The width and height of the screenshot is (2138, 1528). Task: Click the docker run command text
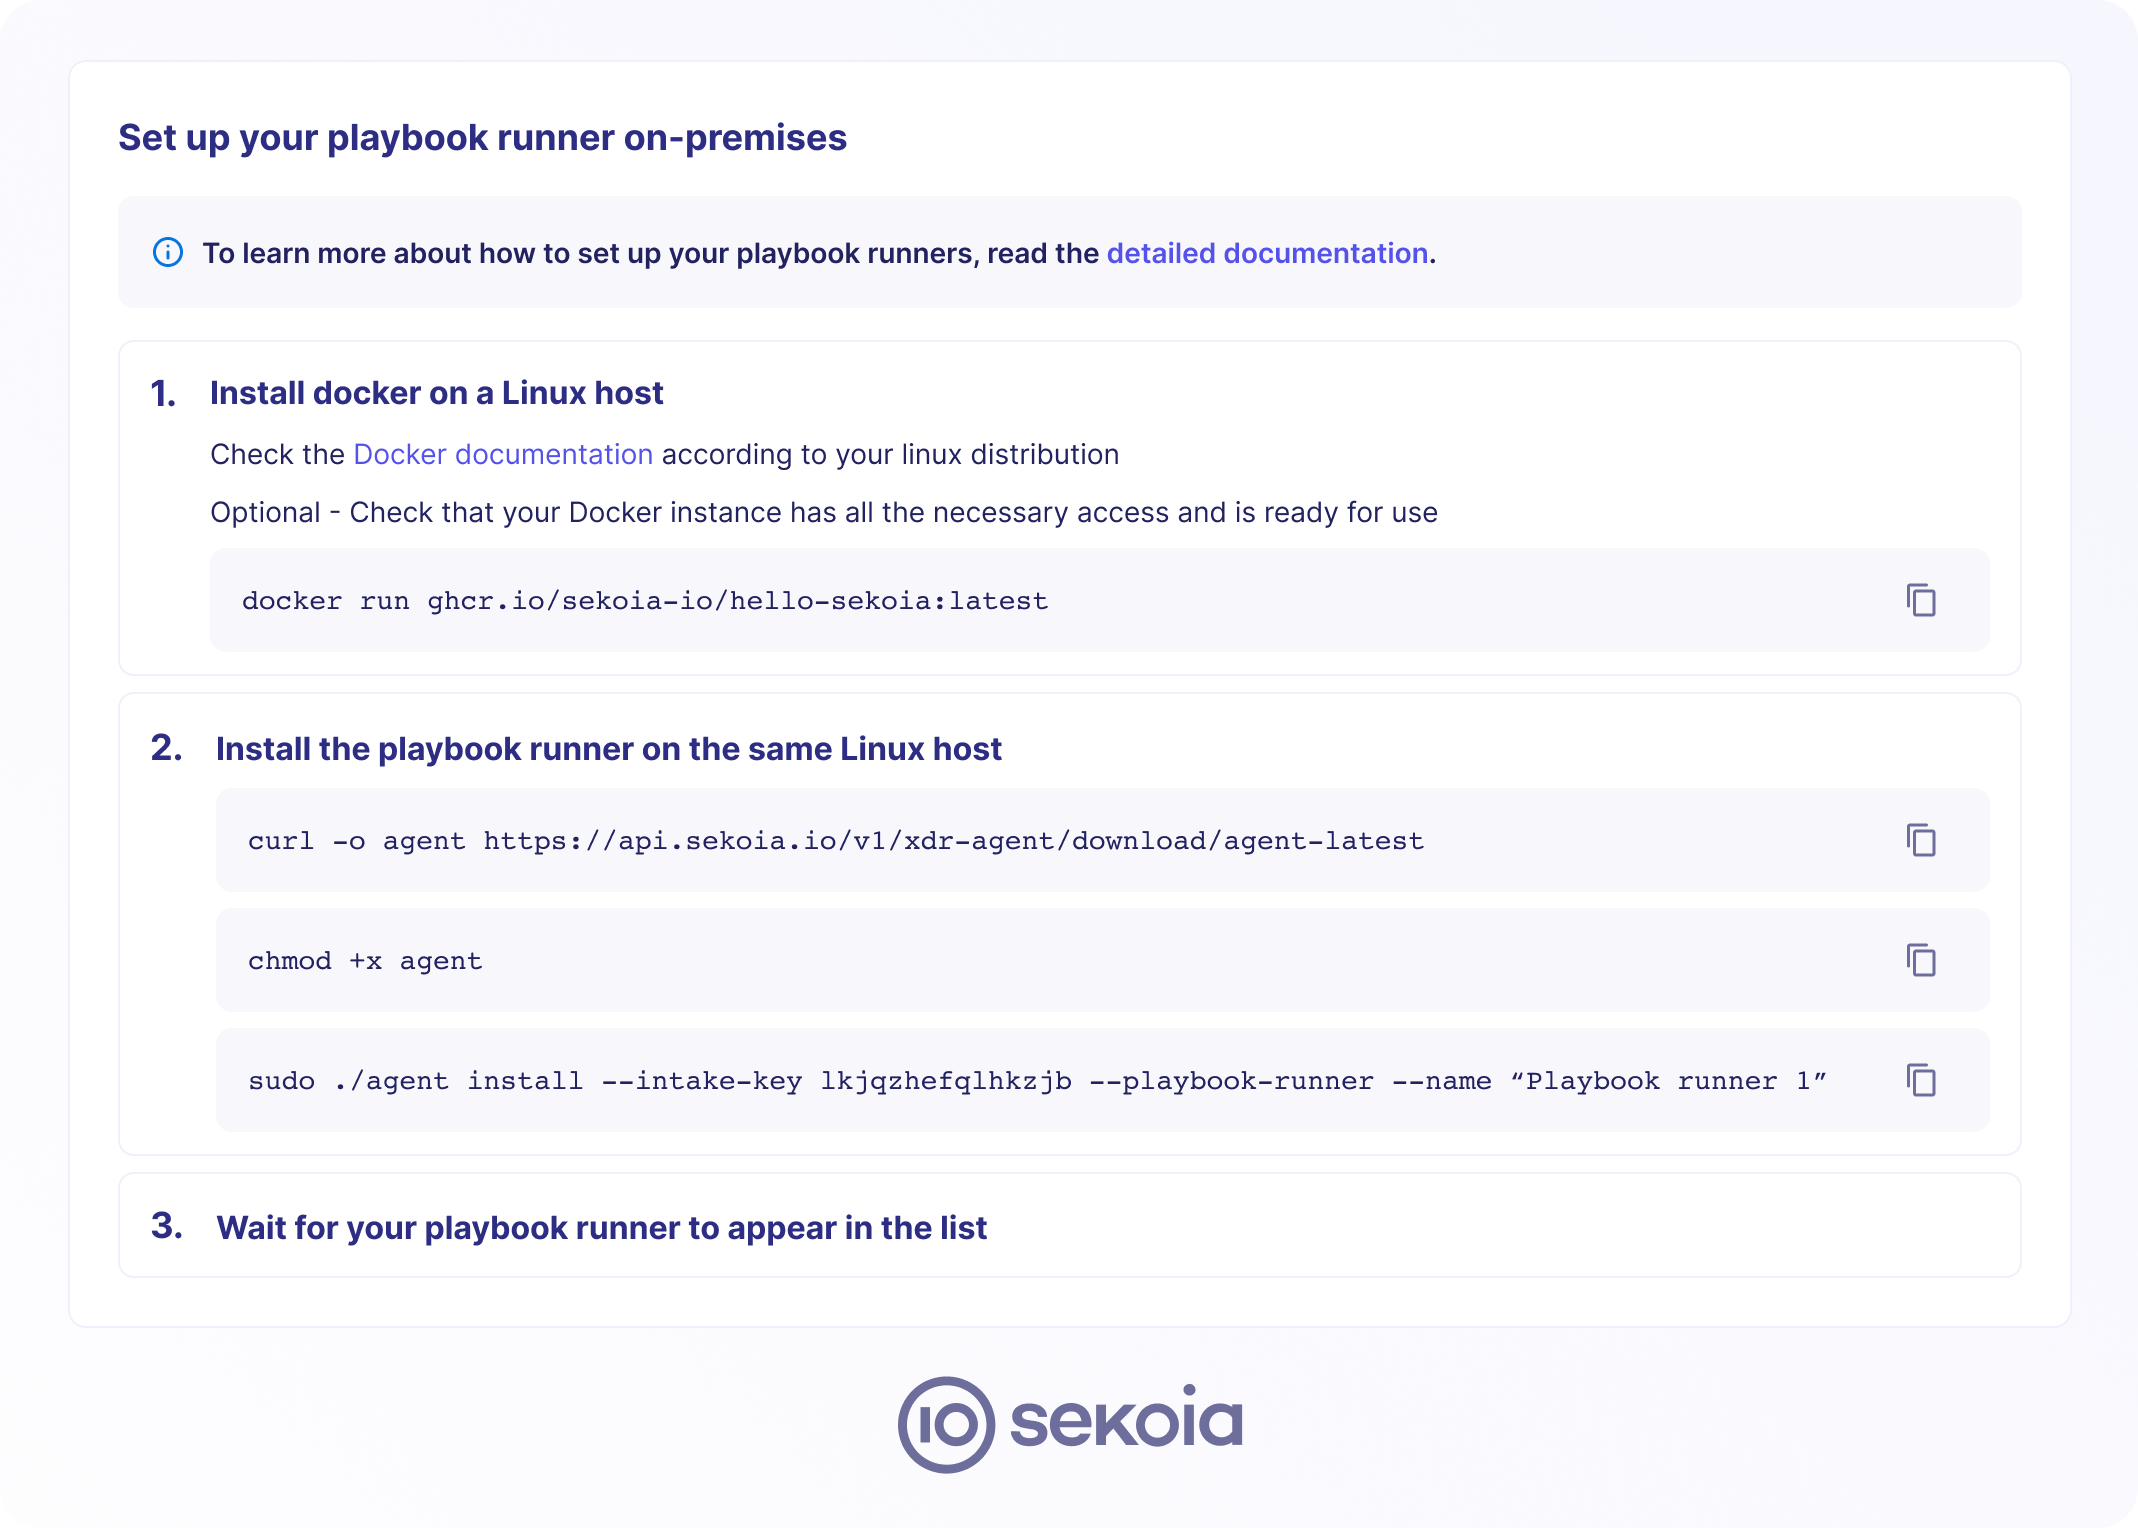(644, 601)
